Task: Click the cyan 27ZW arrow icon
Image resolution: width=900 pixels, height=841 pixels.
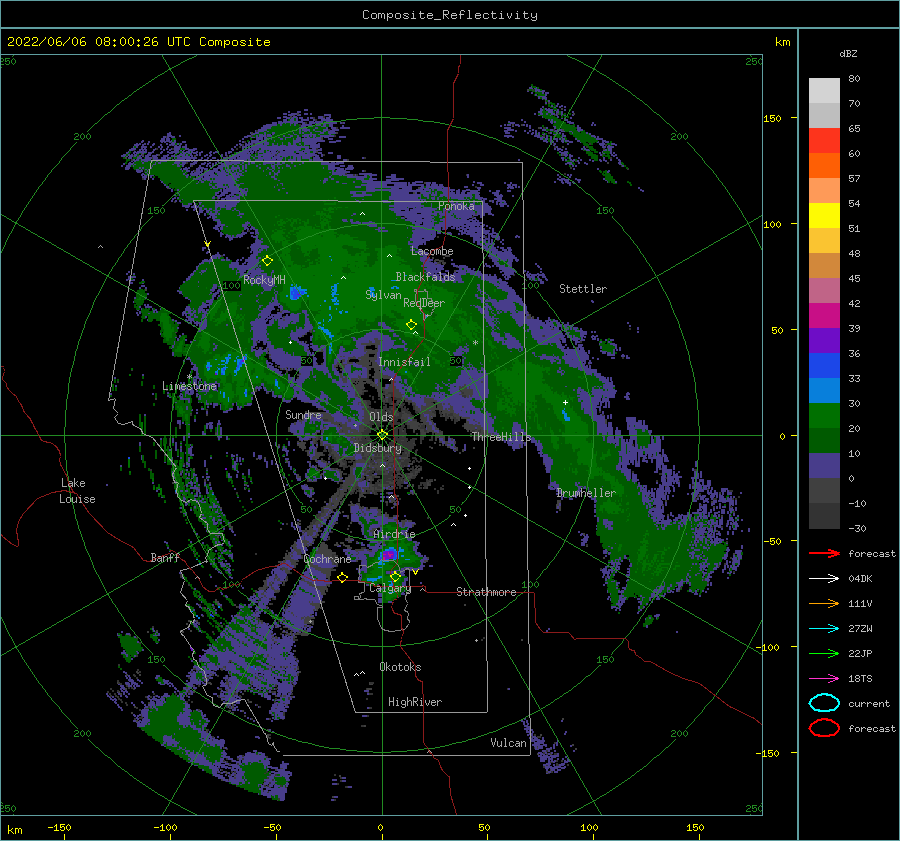Action: coord(824,629)
